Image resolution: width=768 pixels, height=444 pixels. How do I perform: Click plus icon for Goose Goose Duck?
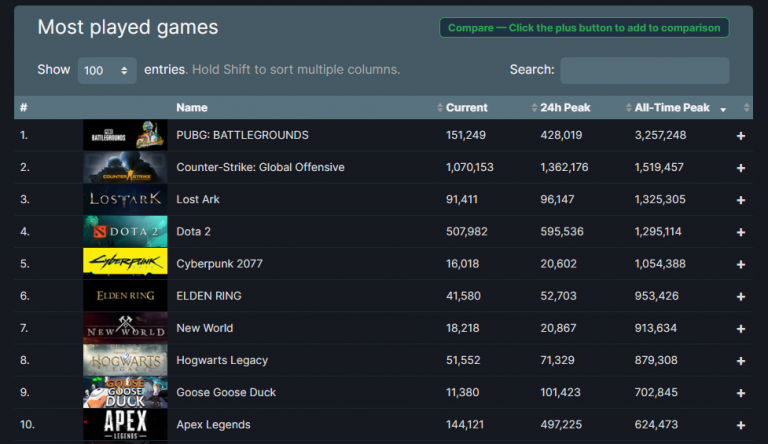click(x=741, y=393)
